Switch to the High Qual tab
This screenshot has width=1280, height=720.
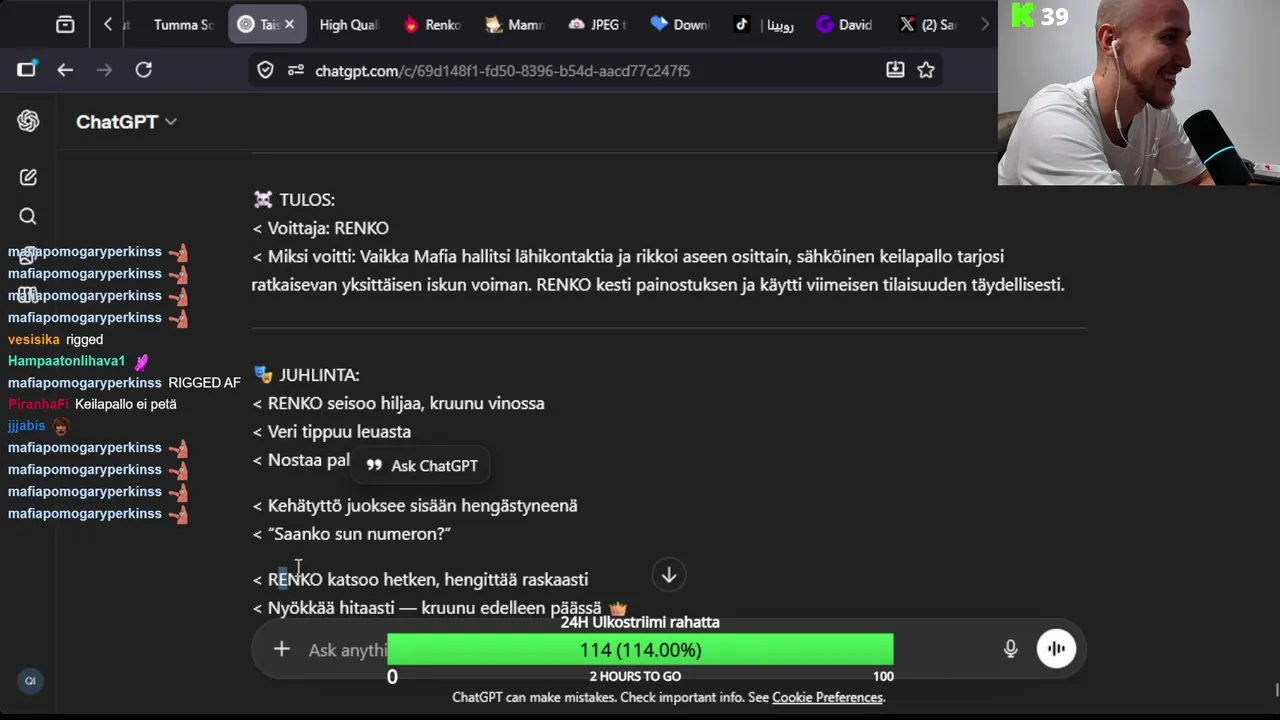tap(348, 24)
